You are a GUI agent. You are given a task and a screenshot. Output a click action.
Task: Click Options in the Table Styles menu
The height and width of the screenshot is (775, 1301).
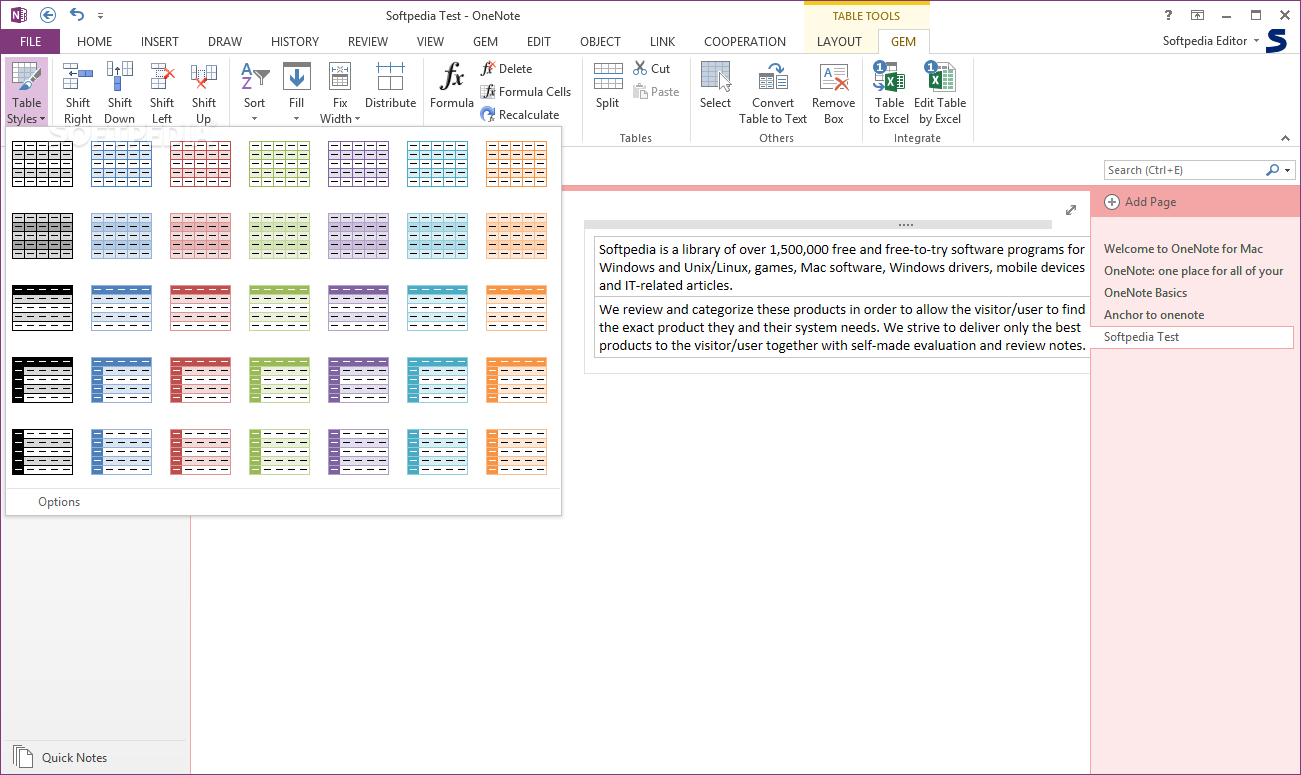[59, 502]
